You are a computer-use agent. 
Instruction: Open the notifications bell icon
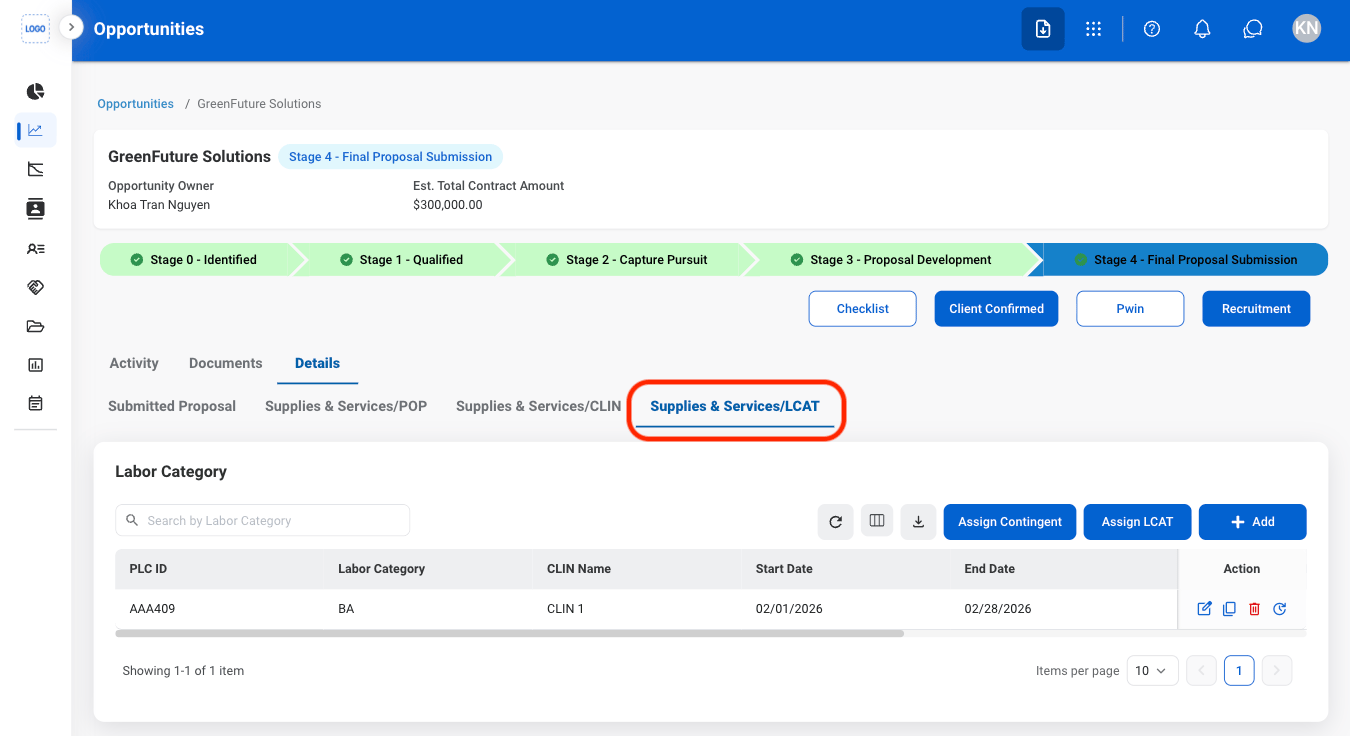(x=1203, y=29)
